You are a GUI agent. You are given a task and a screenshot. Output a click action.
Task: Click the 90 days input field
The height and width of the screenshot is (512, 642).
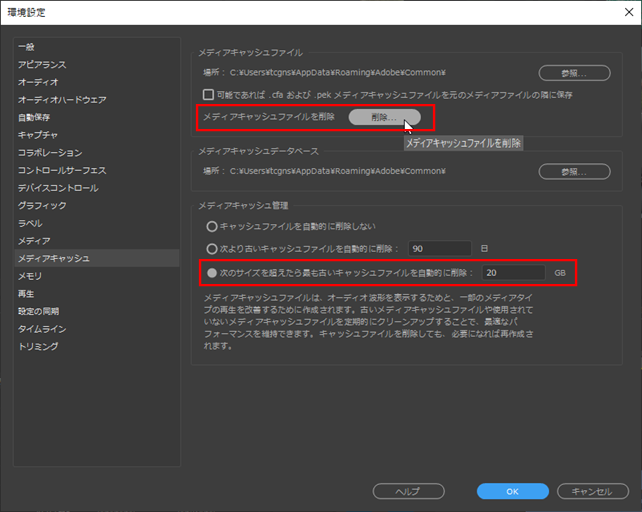coord(440,249)
